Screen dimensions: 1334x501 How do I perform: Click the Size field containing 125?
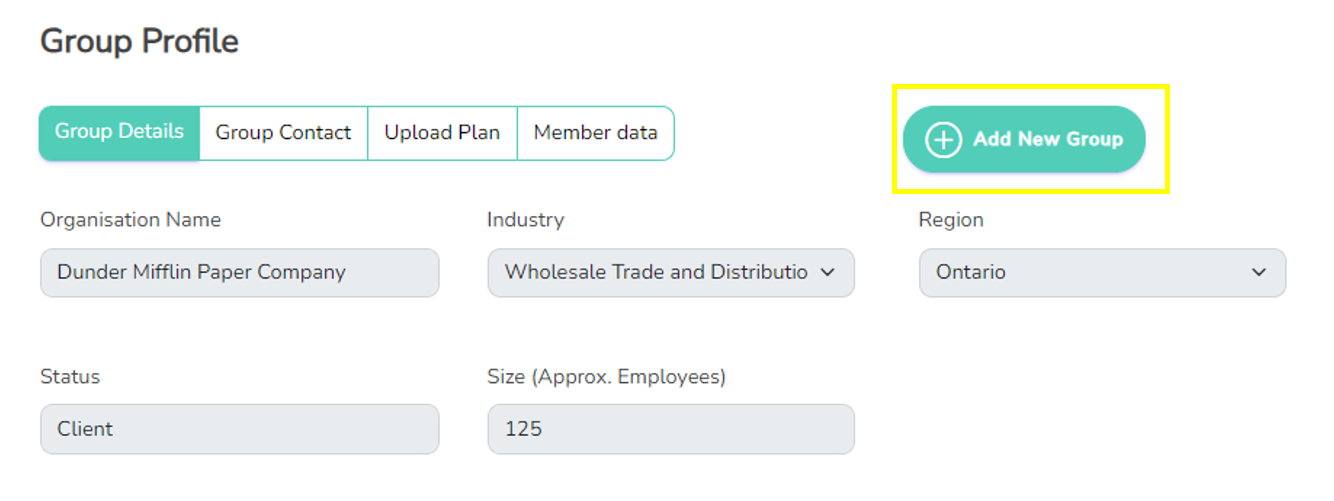pyautogui.click(x=671, y=429)
